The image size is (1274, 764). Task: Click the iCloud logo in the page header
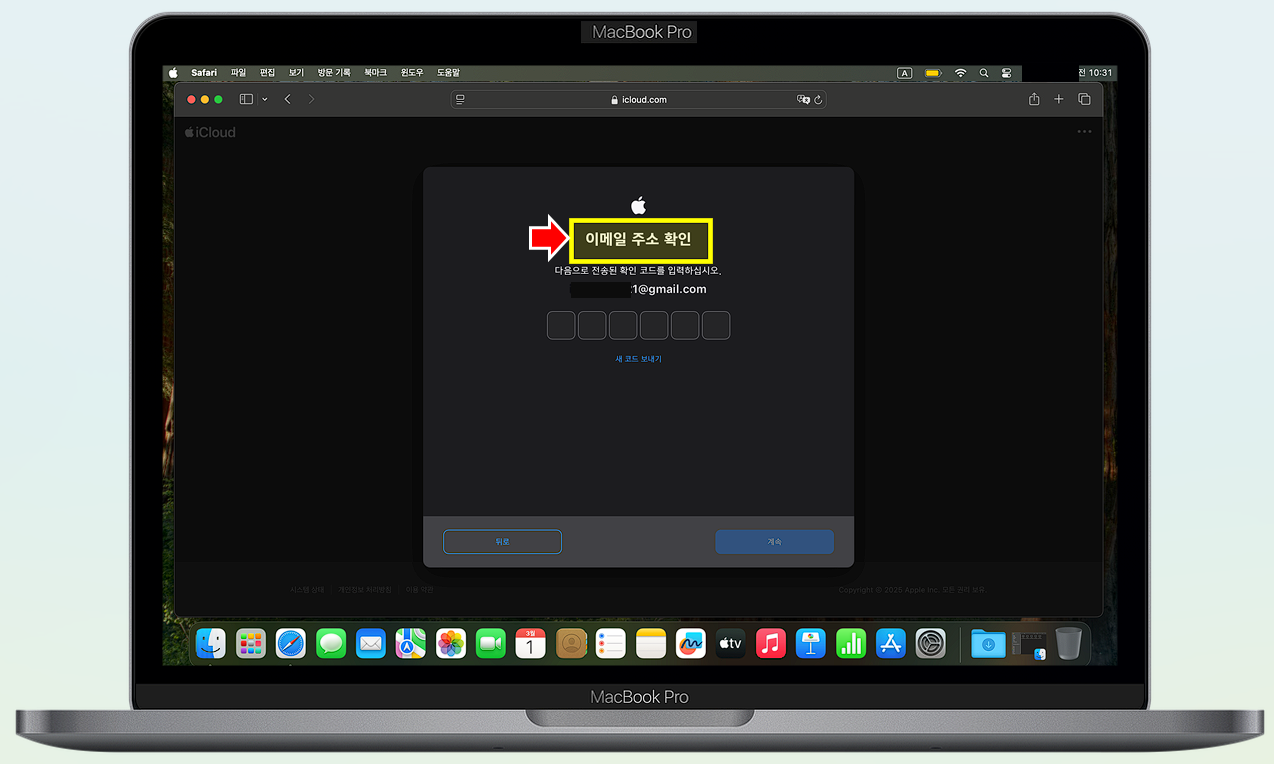pos(210,132)
